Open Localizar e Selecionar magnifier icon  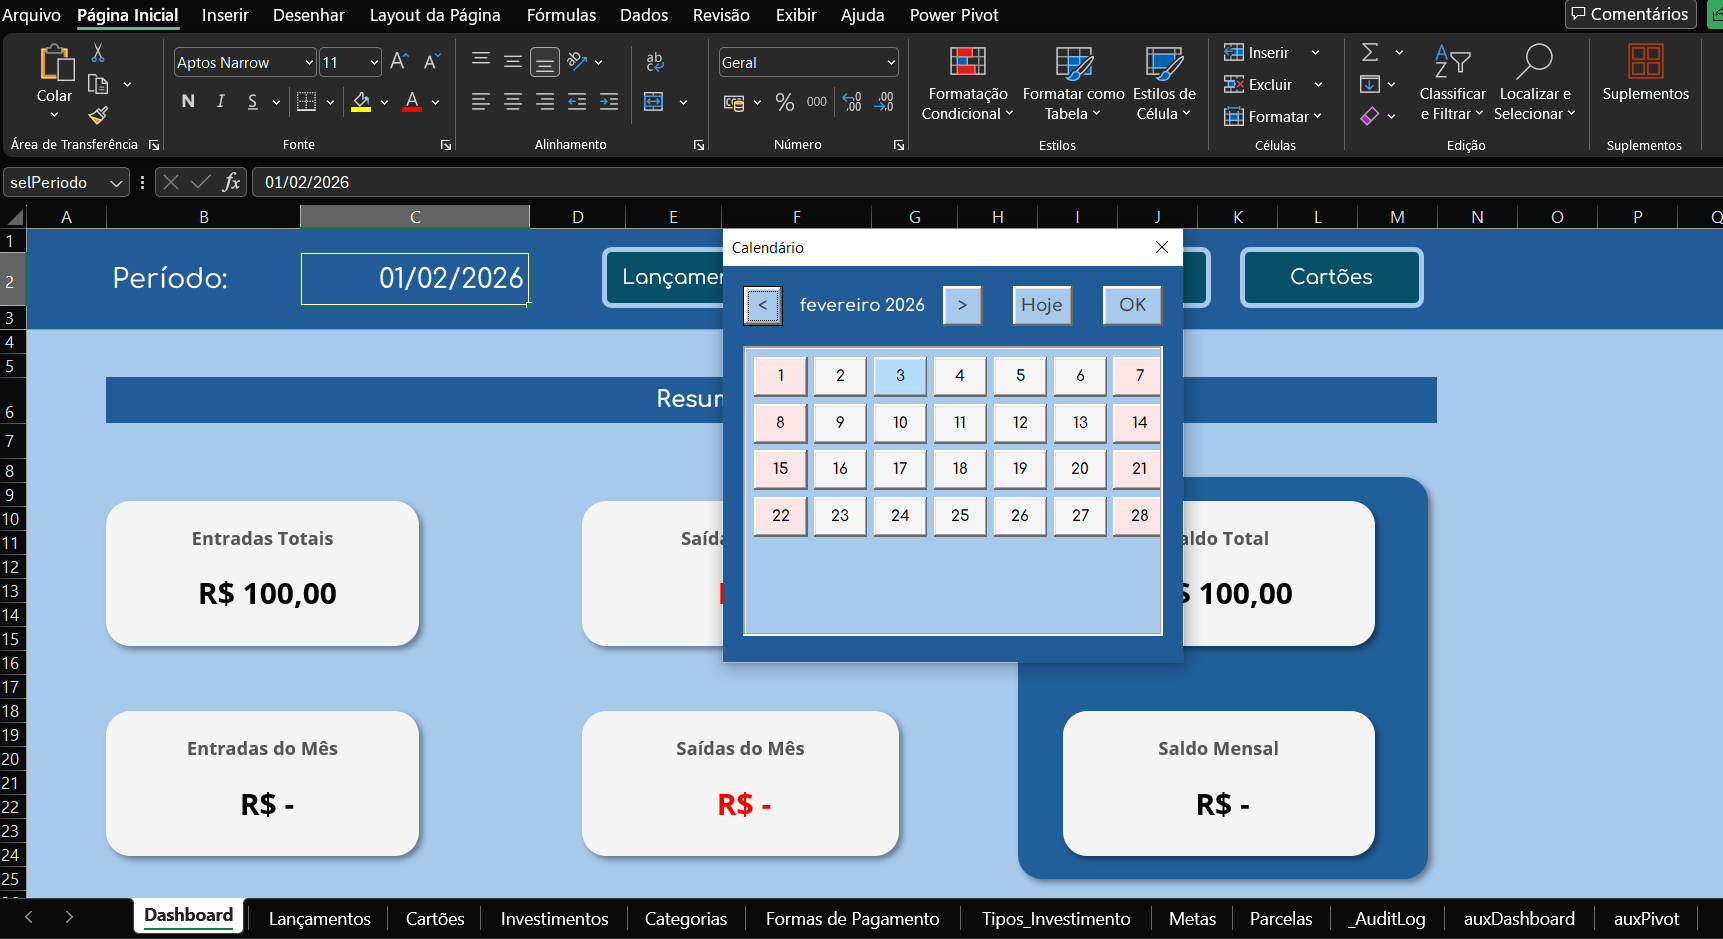coord(1534,62)
